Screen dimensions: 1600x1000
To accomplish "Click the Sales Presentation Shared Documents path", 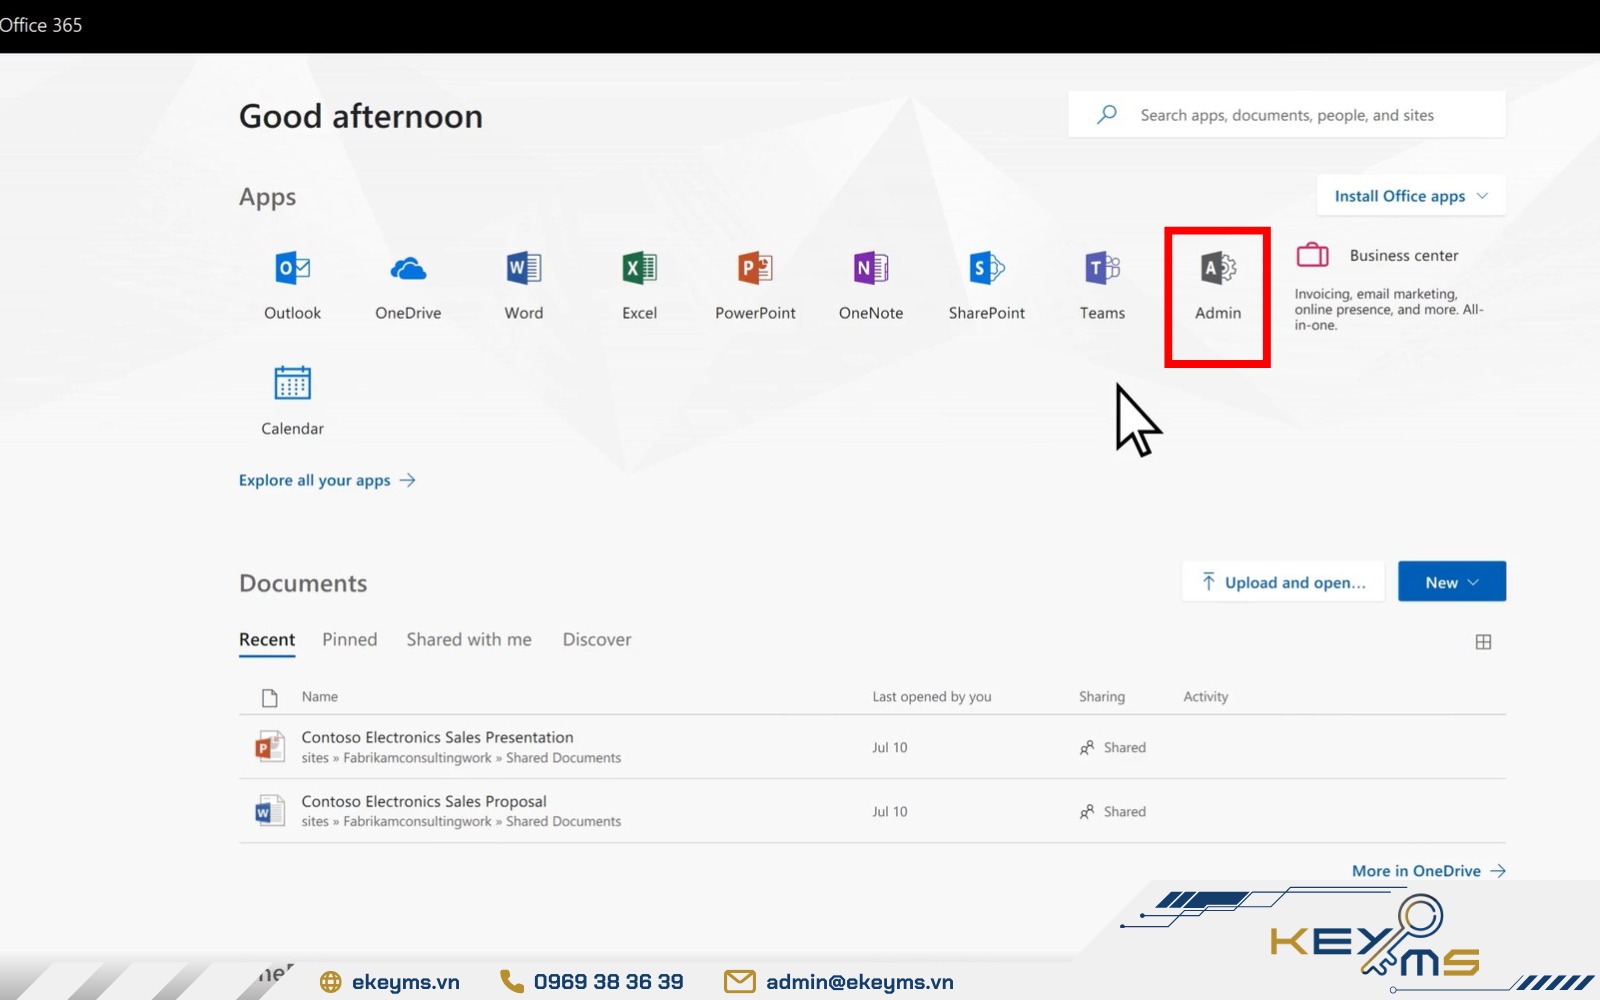I will [461, 758].
